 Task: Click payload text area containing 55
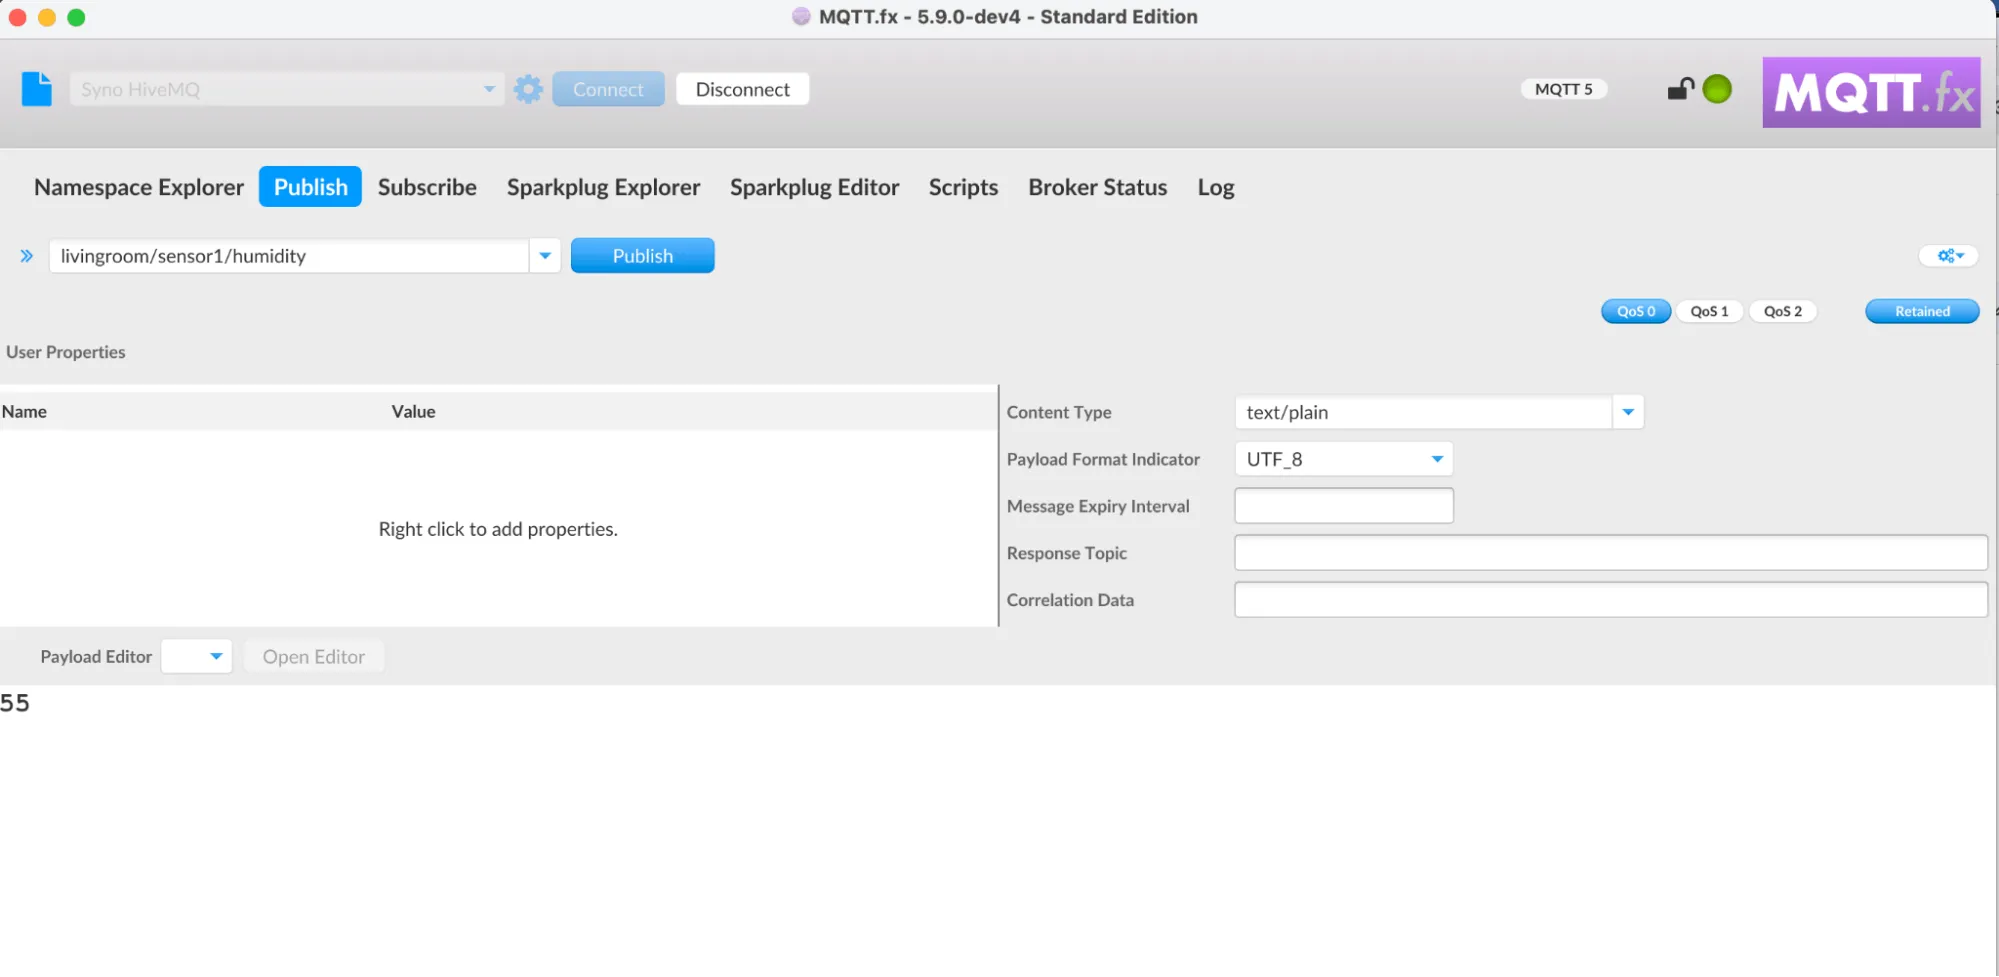click(x=999, y=830)
